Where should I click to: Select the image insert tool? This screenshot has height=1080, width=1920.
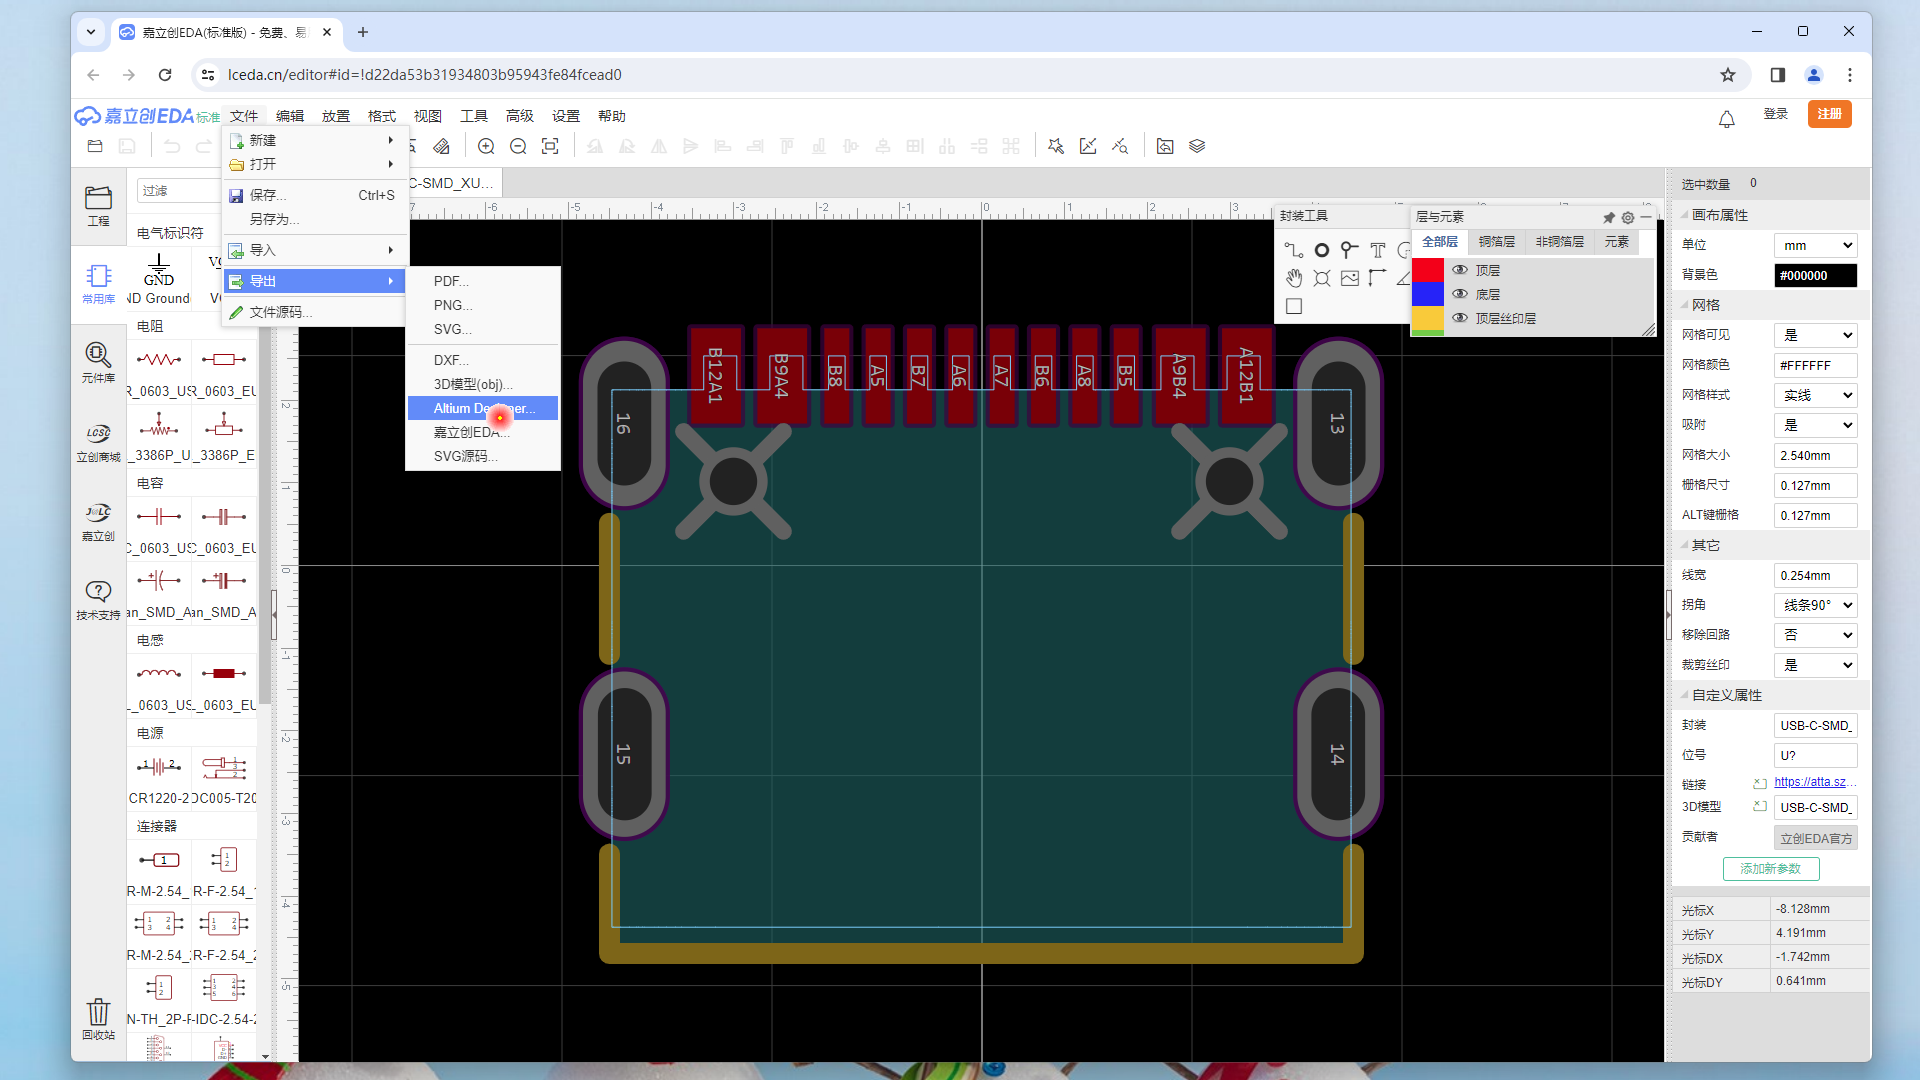(1350, 278)
